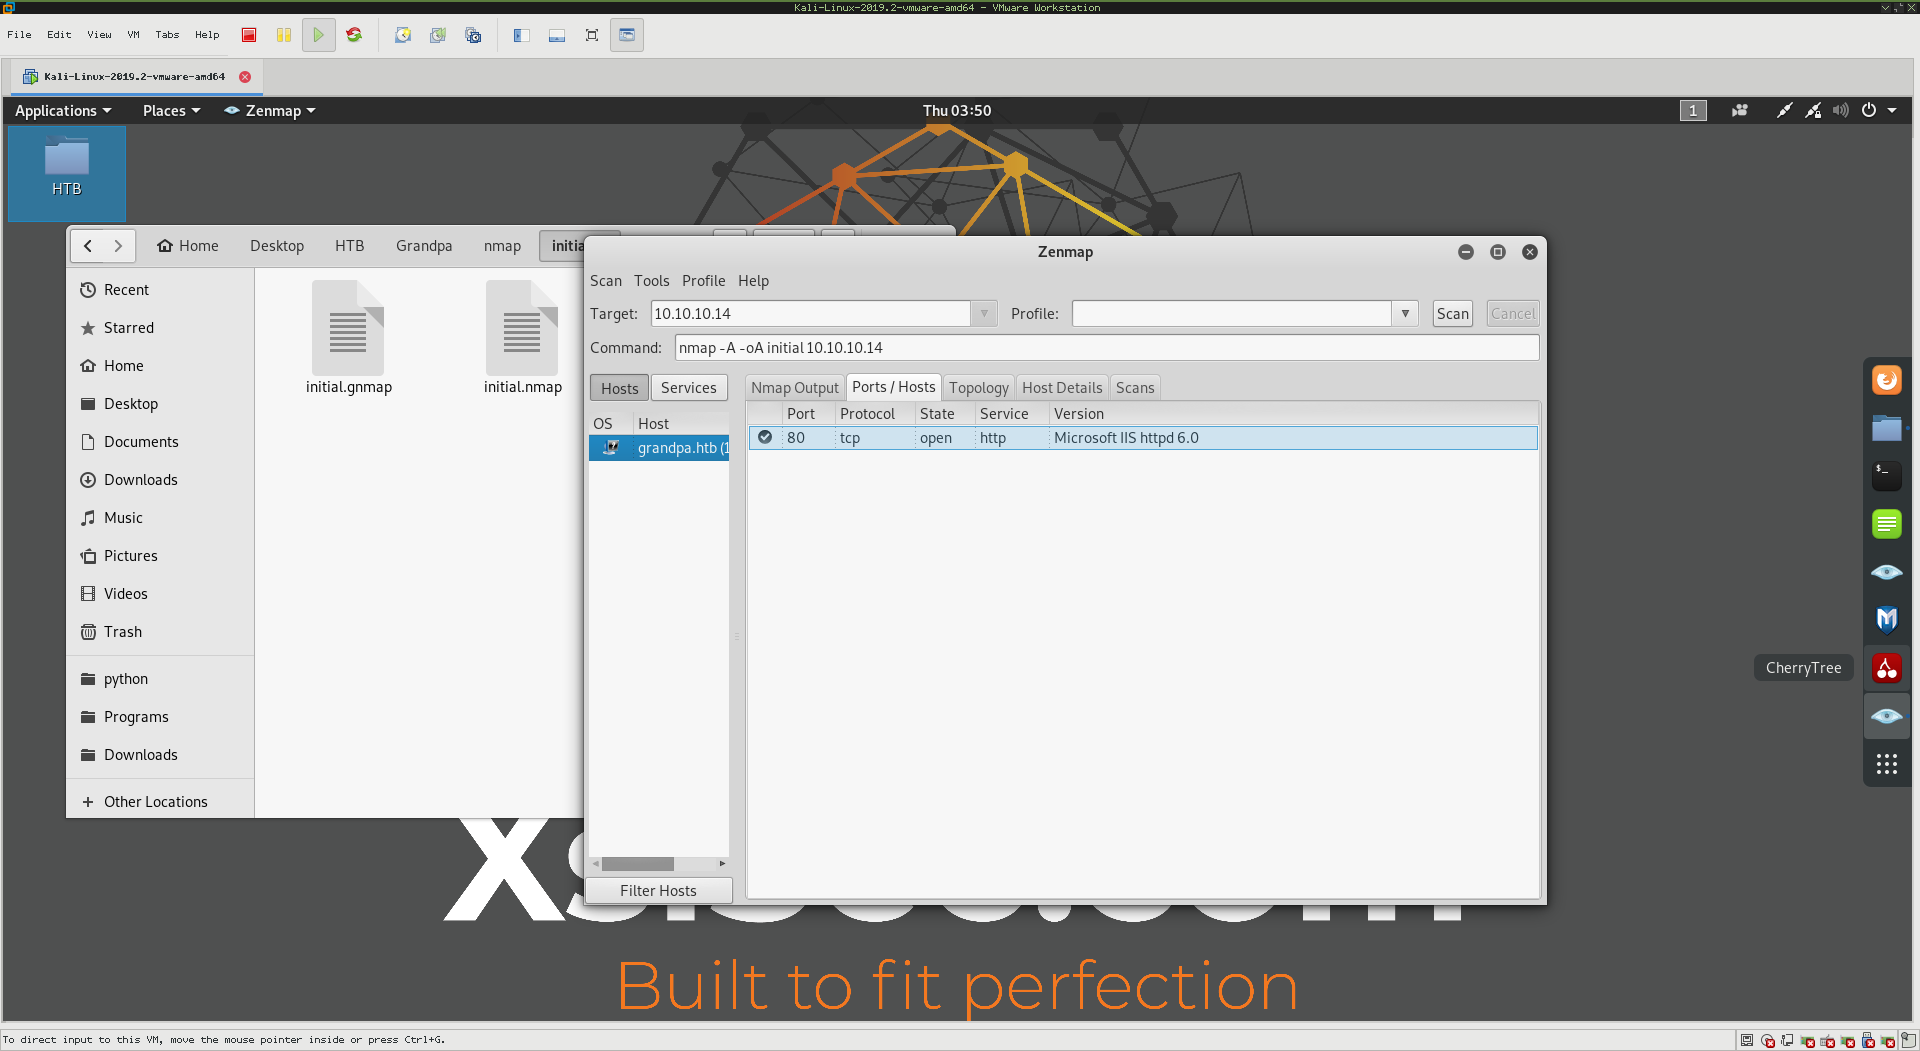Click the forward arrow in Files

coord(118,246)
